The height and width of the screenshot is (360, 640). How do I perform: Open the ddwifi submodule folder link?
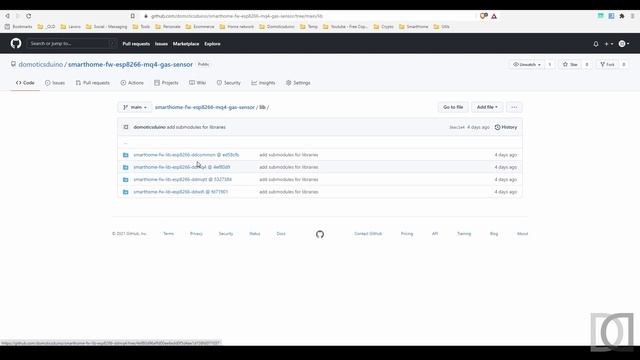[180, 192]
